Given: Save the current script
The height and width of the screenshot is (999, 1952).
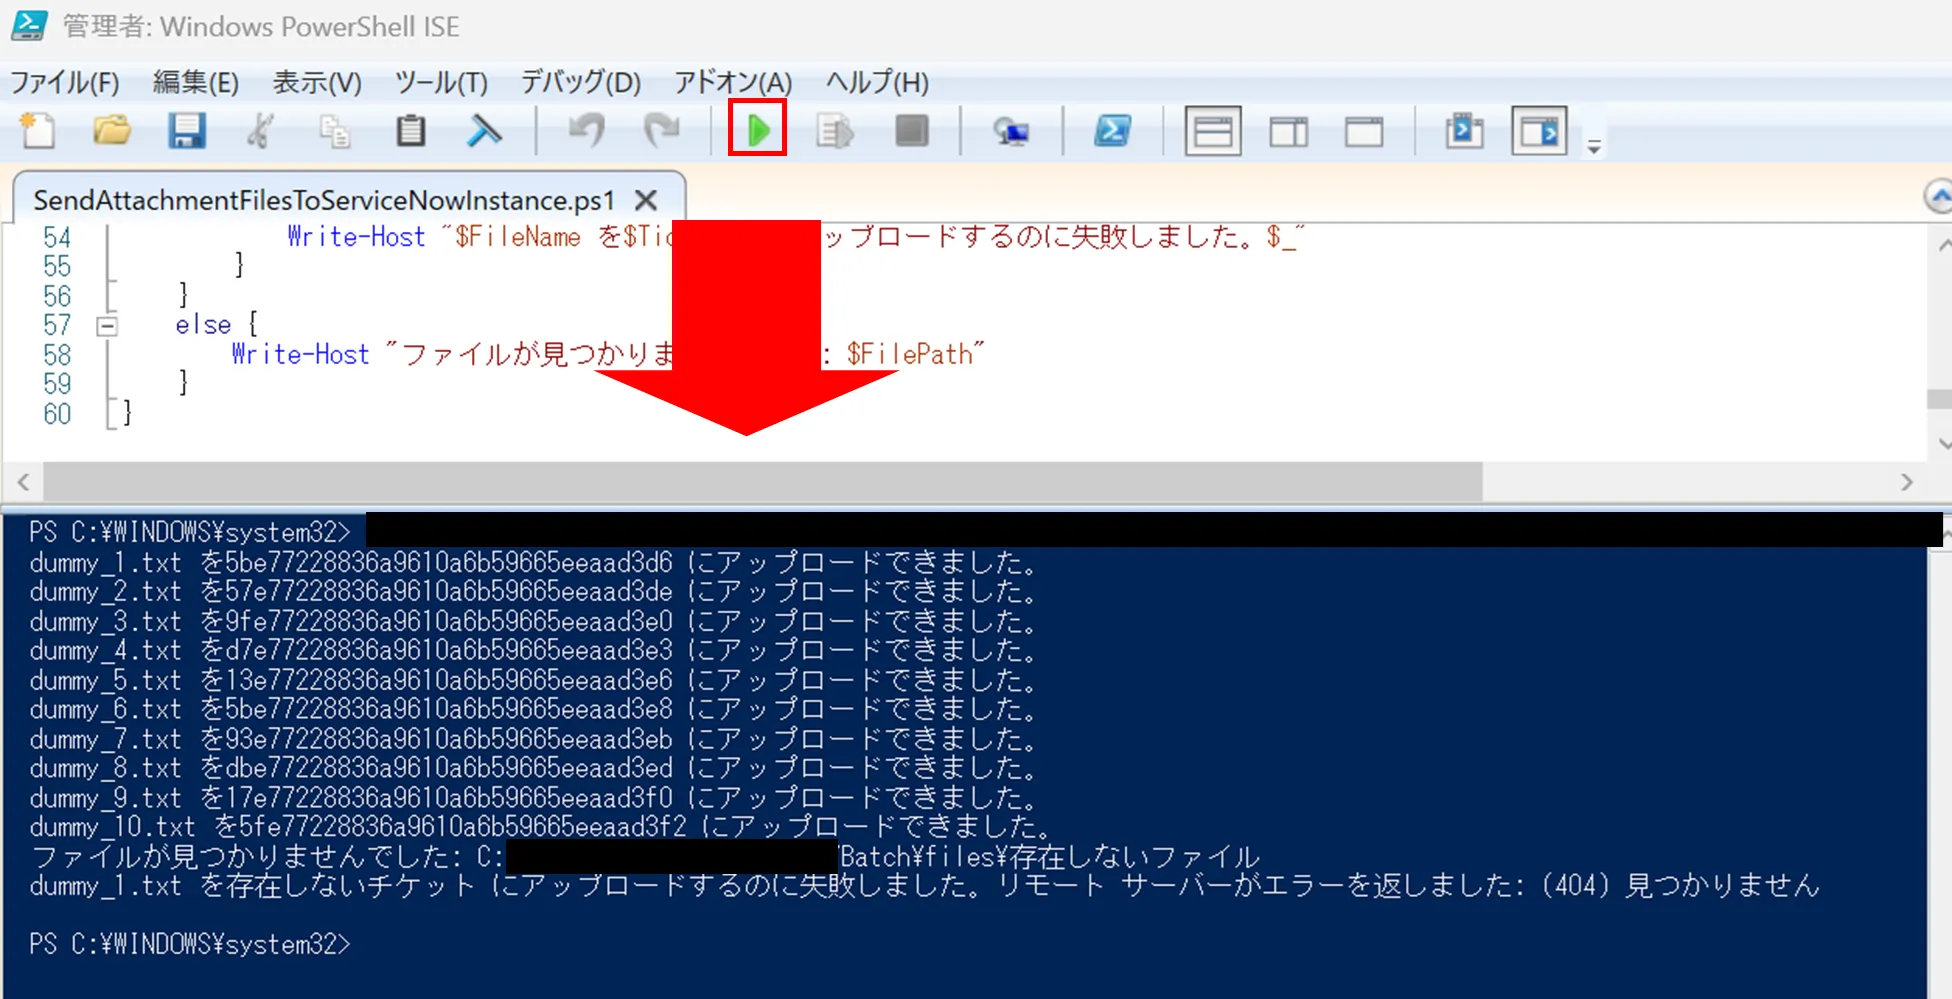Looking at the screenshot, I should [x=186, y=130].
